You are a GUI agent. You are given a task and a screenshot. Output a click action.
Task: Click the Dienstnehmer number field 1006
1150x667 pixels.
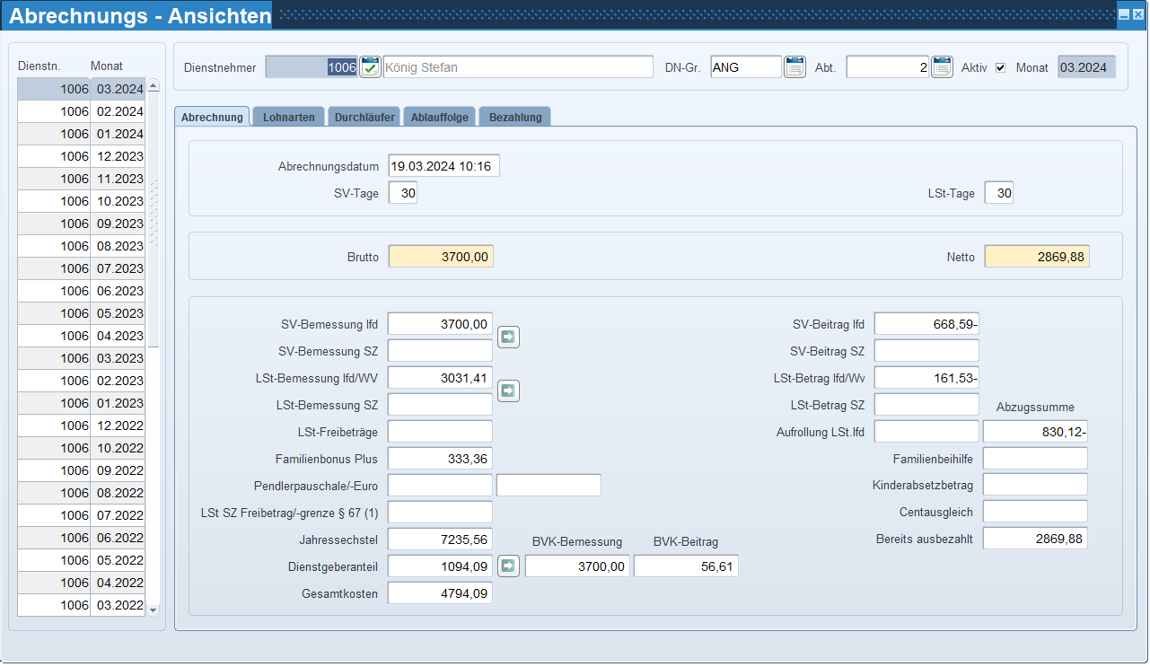pyautogui.click(x=312, y=67)
